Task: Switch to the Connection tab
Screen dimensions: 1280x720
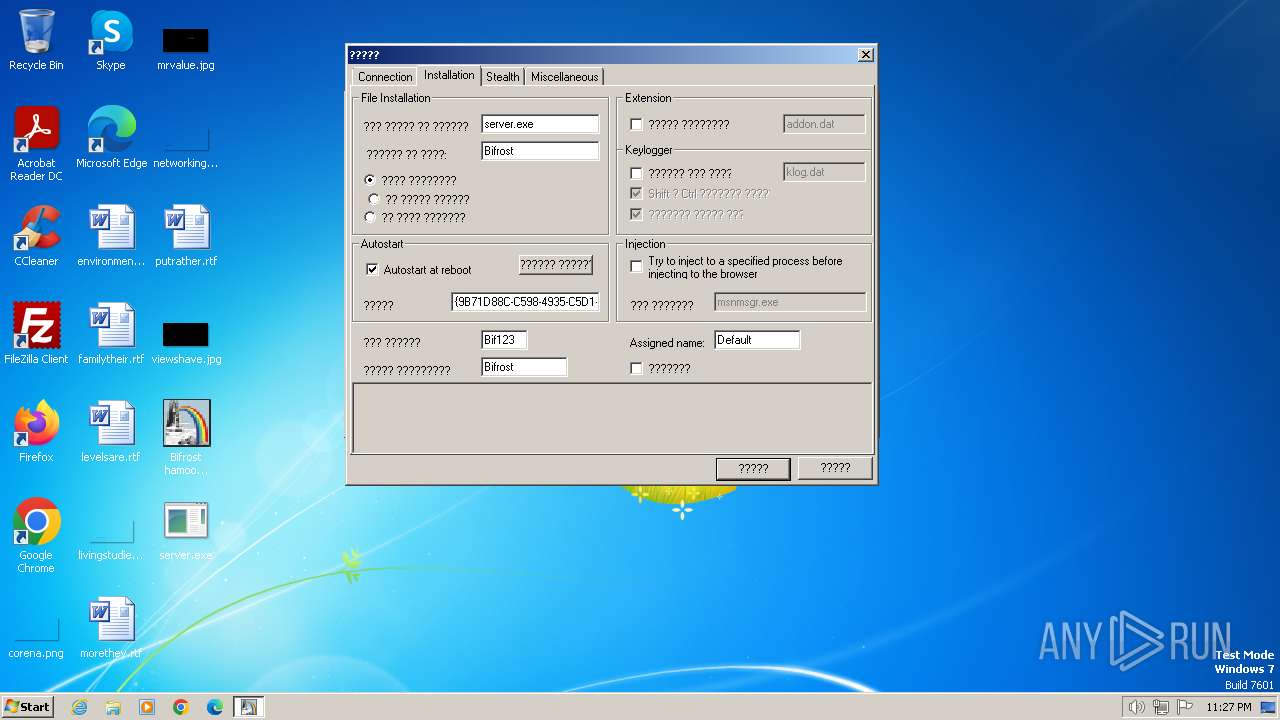Action: pyautogui.click(x=385, y=77)
